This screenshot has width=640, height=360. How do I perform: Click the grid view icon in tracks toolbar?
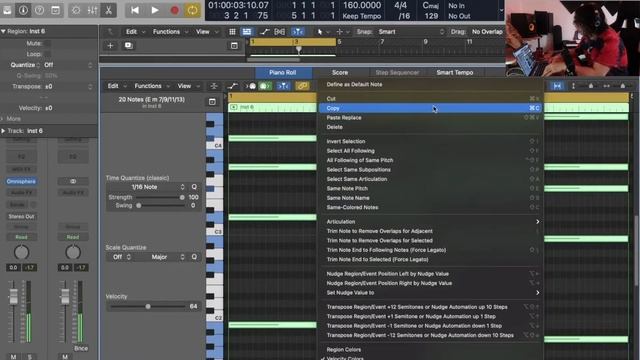coord(232,31)
